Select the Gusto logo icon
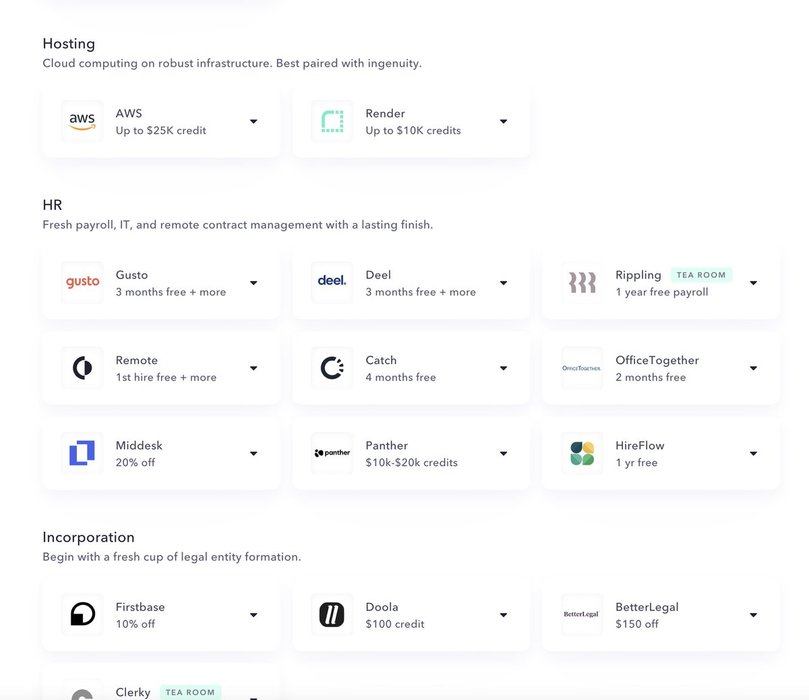Viewport: 809px width, 700px height. point(82,282)
